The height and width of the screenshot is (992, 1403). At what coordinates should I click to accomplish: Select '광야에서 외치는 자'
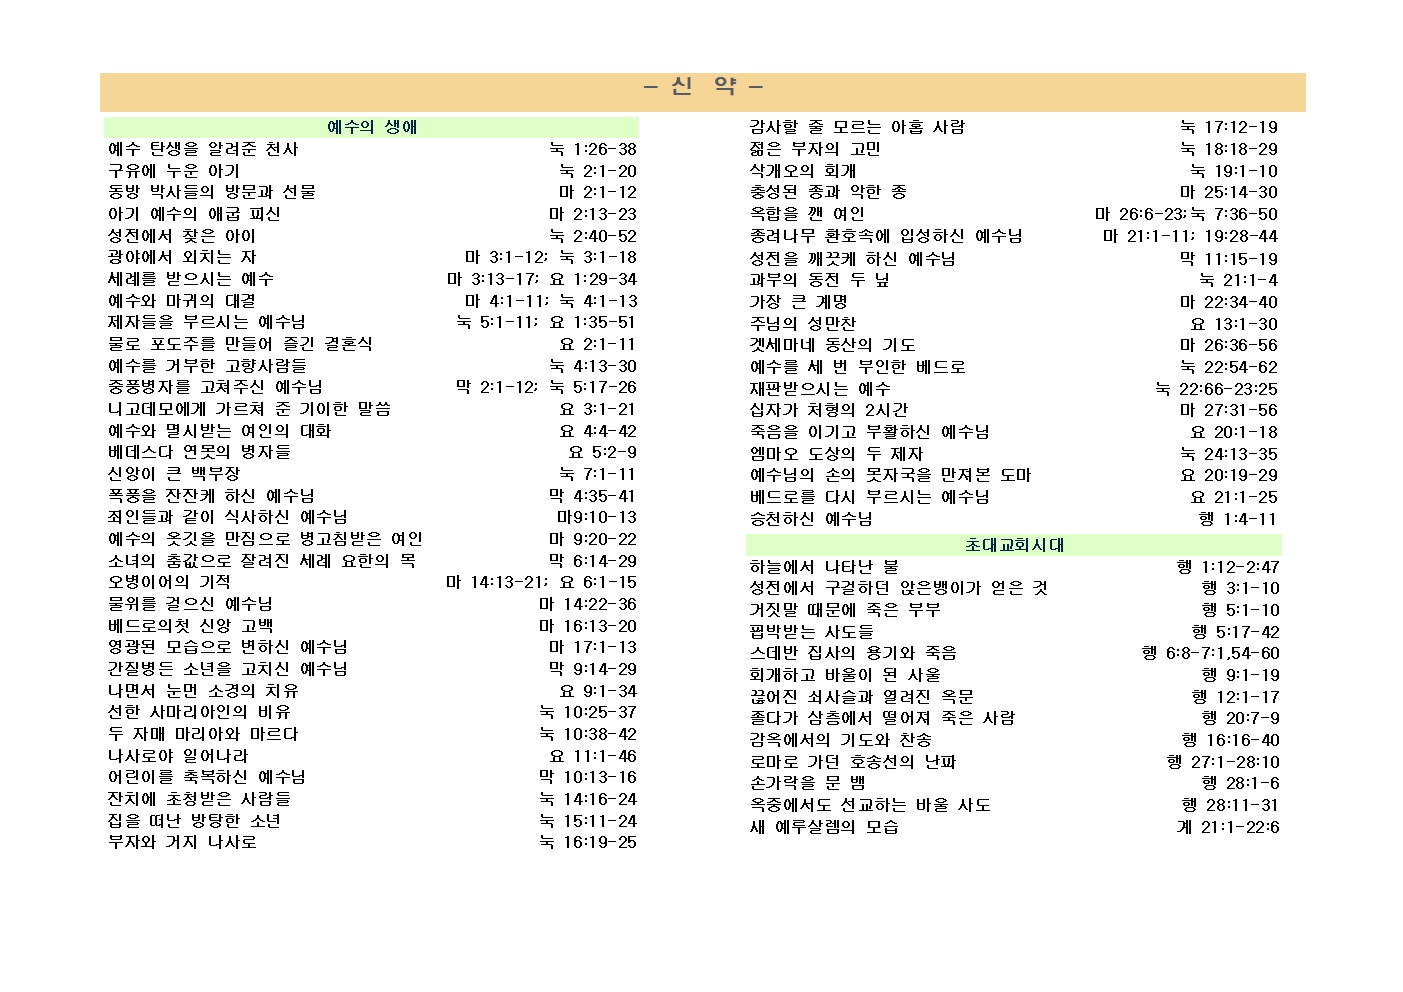(x=182, y=257)
